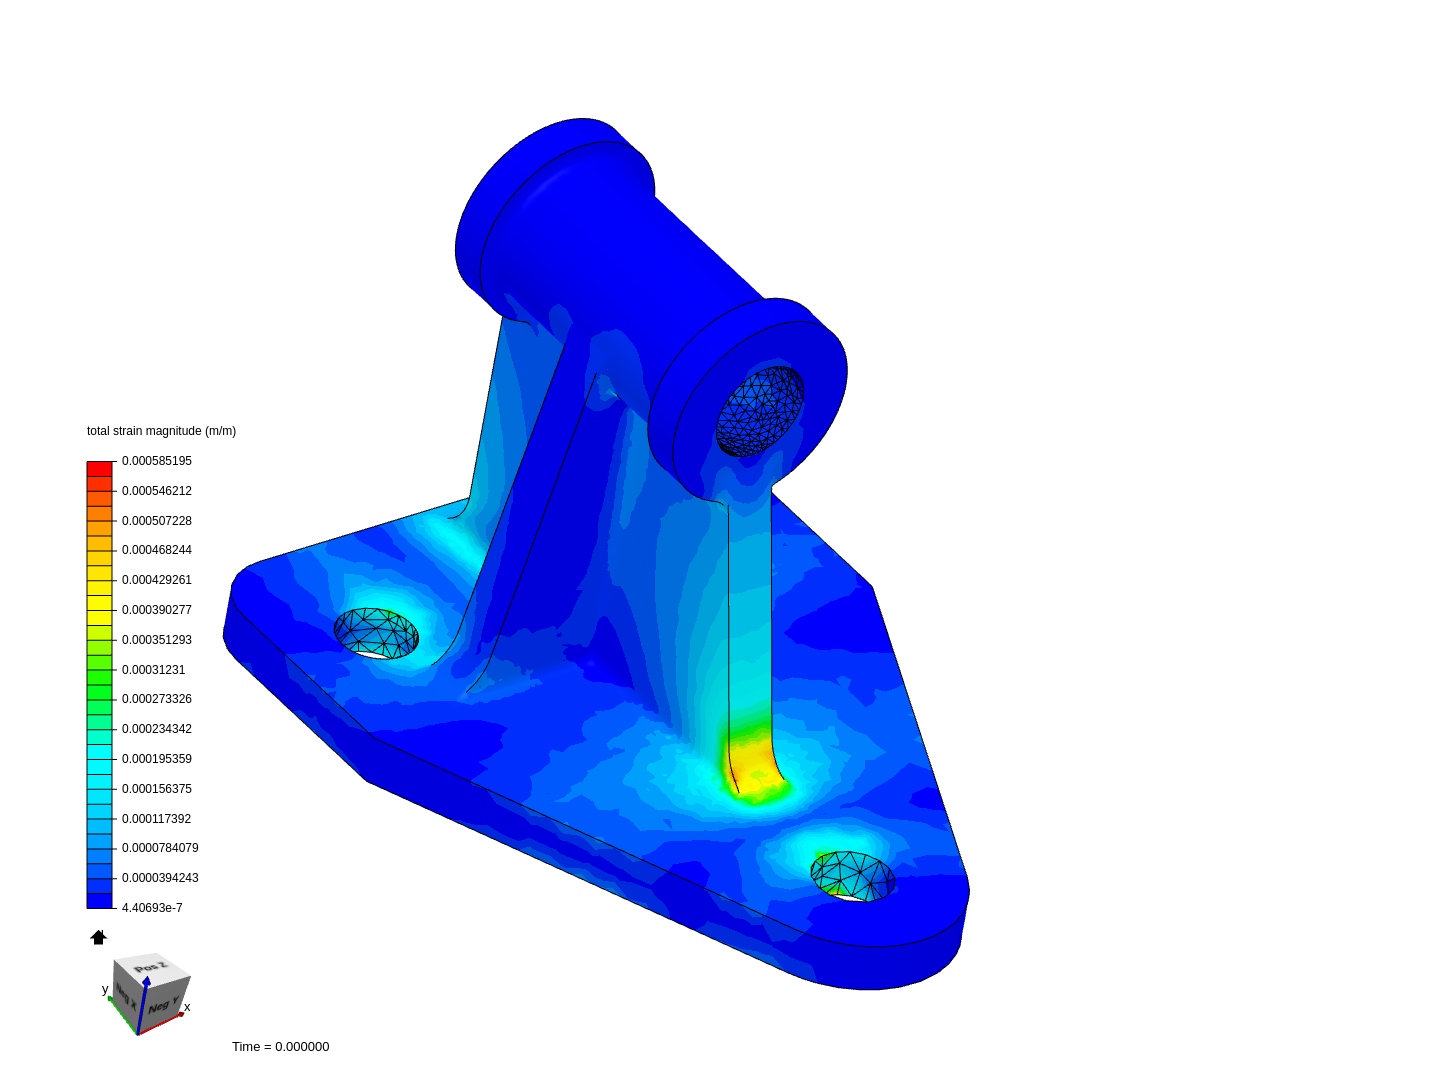Click the meshed bore opening of the cylinder
1440x1080 pixels.
pos(760,411)
